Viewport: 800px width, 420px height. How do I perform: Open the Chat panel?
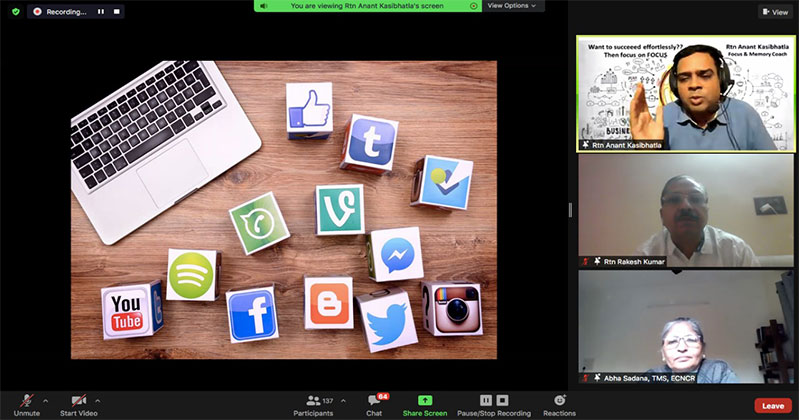click(x=374, y=401)
